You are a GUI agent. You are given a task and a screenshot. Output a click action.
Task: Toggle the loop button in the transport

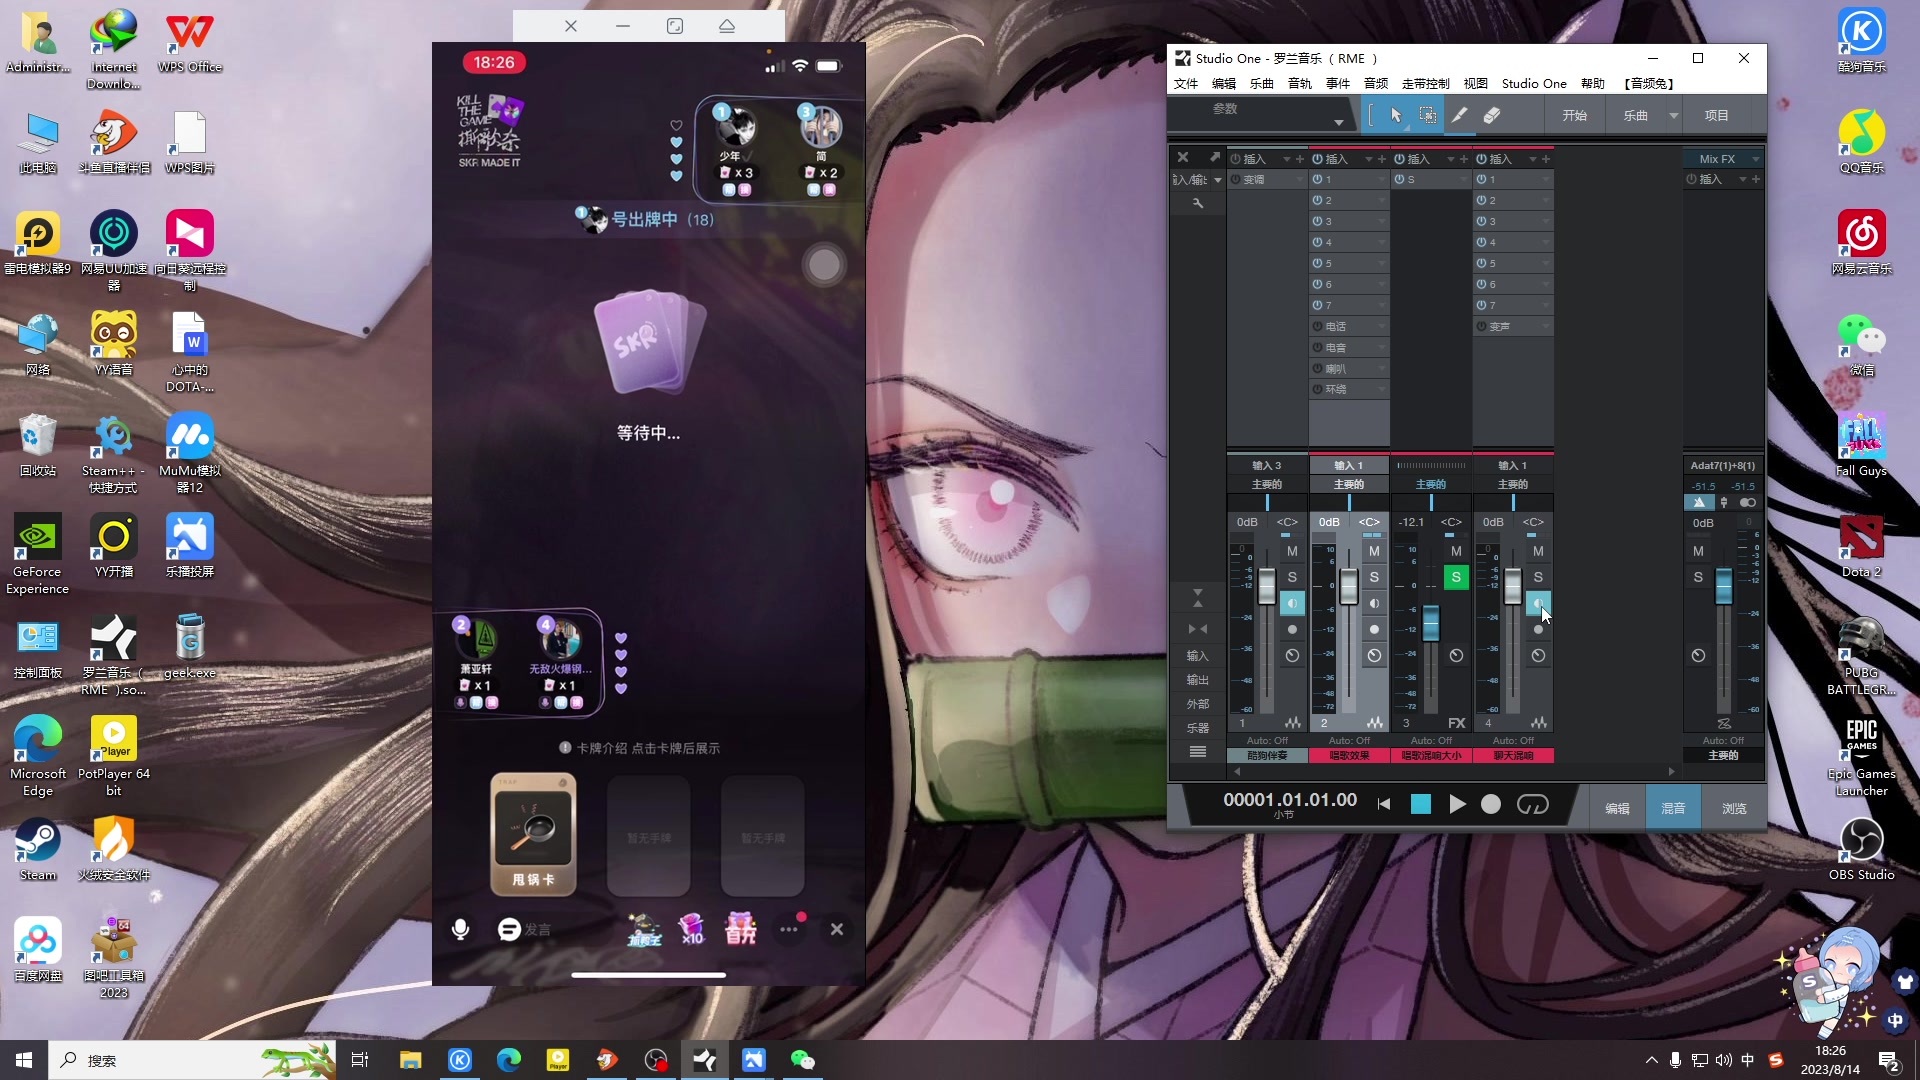coord(1533,805)
